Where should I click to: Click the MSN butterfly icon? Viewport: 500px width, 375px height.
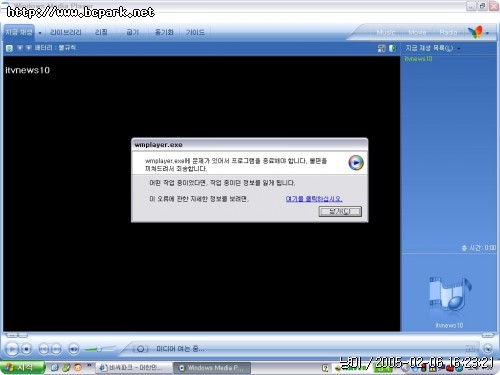tap(475, 32)
